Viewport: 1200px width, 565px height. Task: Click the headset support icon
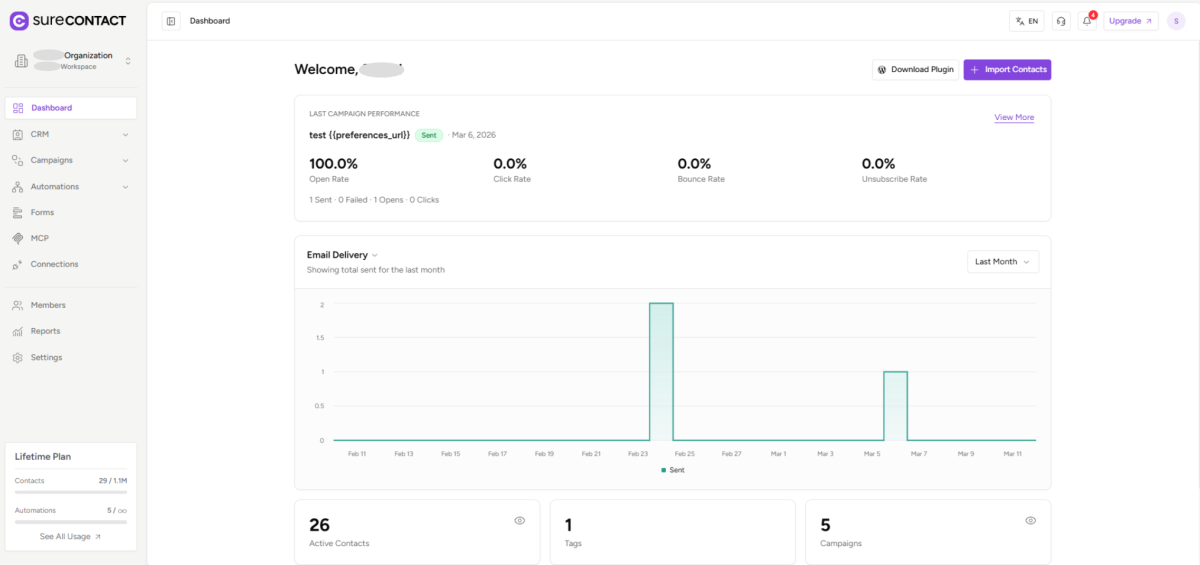[x=1061, y=21]
